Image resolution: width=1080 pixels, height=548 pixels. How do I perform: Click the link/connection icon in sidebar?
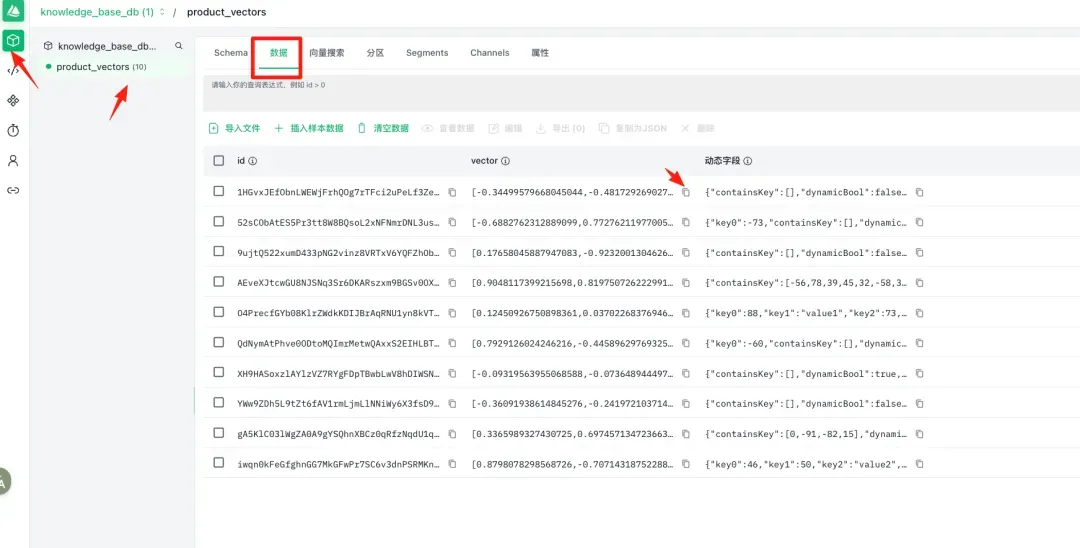[x=13, y=190]
